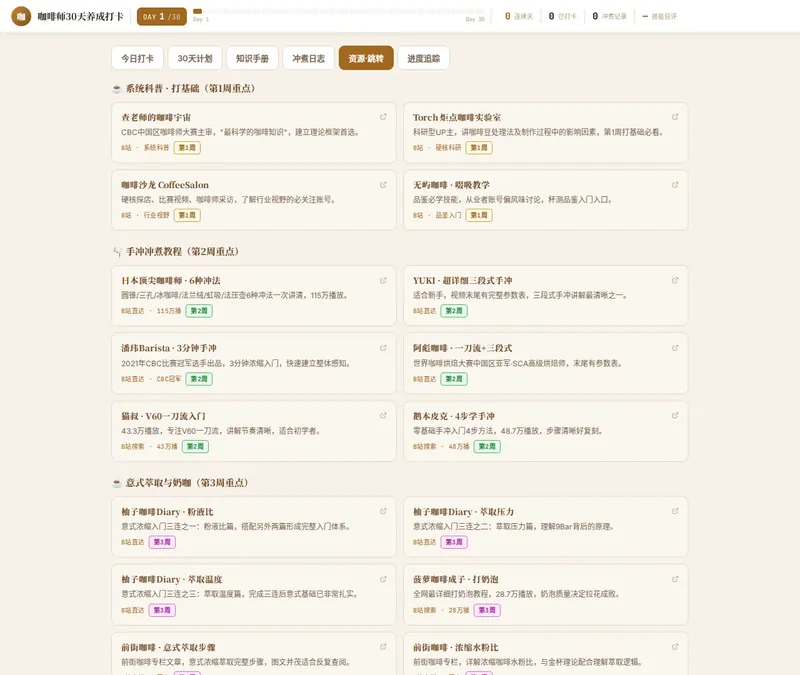Click the 已打卡 counter in header
The image size is (800, 675).
tap(563, 16)
